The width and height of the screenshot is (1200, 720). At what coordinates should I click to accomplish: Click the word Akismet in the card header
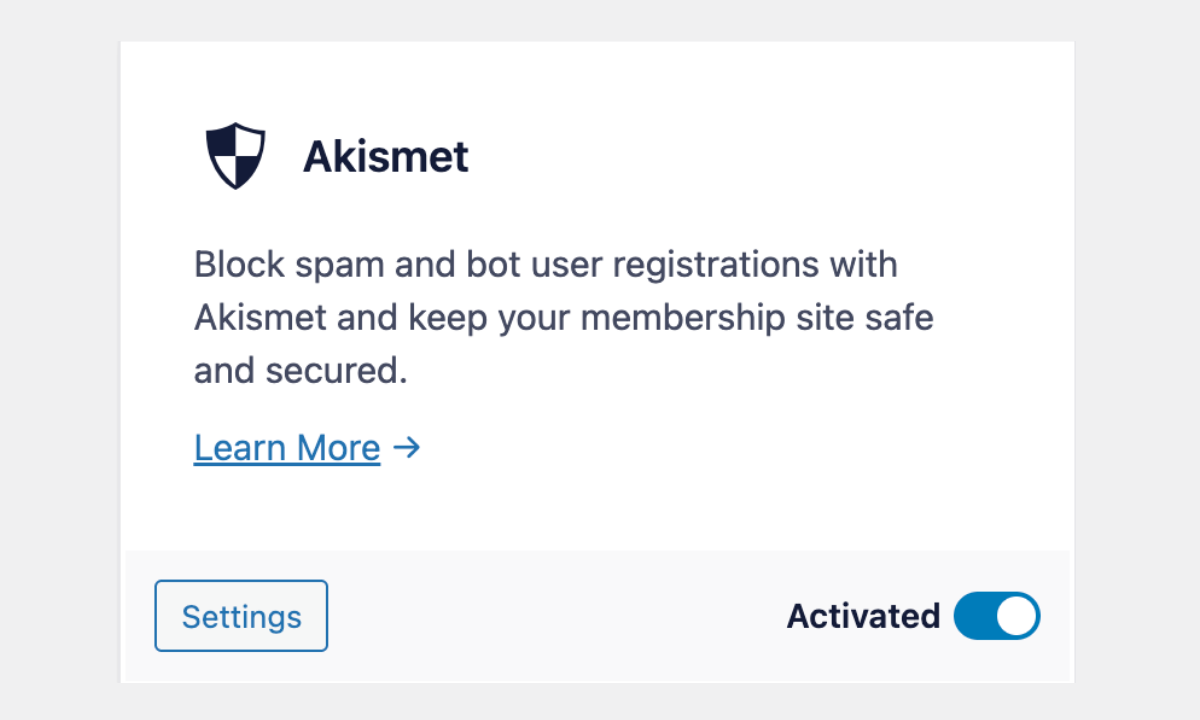point(386,157)
